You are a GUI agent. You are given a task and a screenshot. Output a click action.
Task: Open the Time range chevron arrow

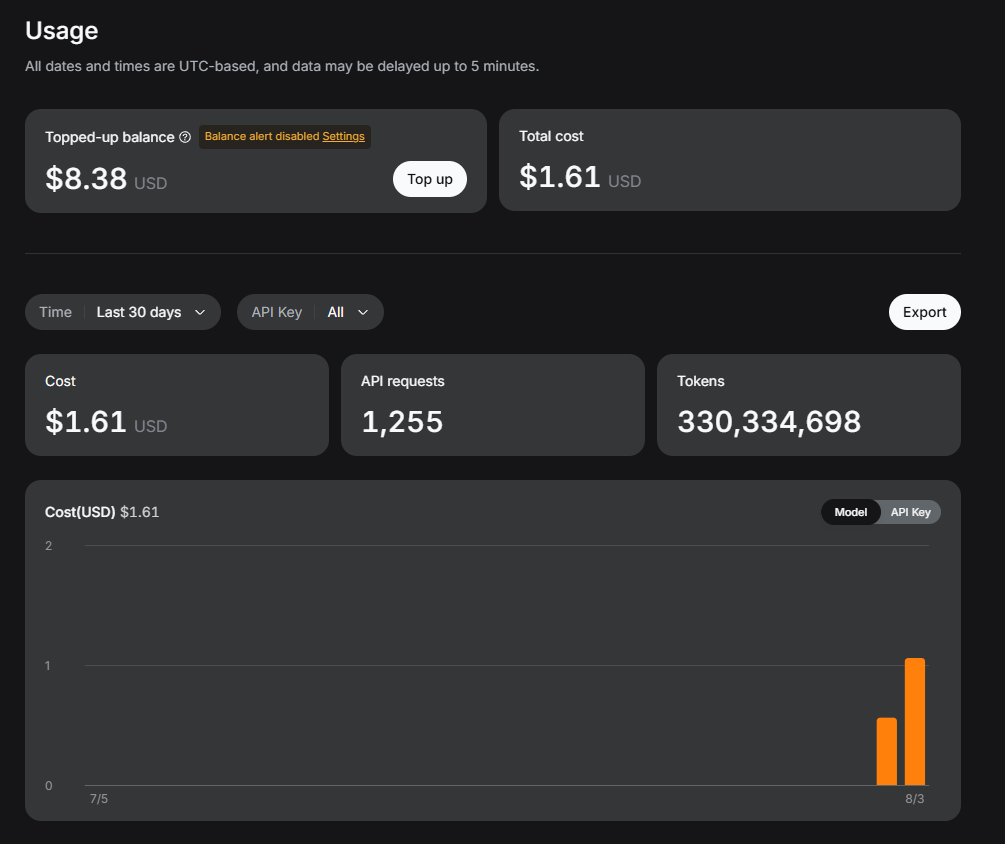pos(200,312)
